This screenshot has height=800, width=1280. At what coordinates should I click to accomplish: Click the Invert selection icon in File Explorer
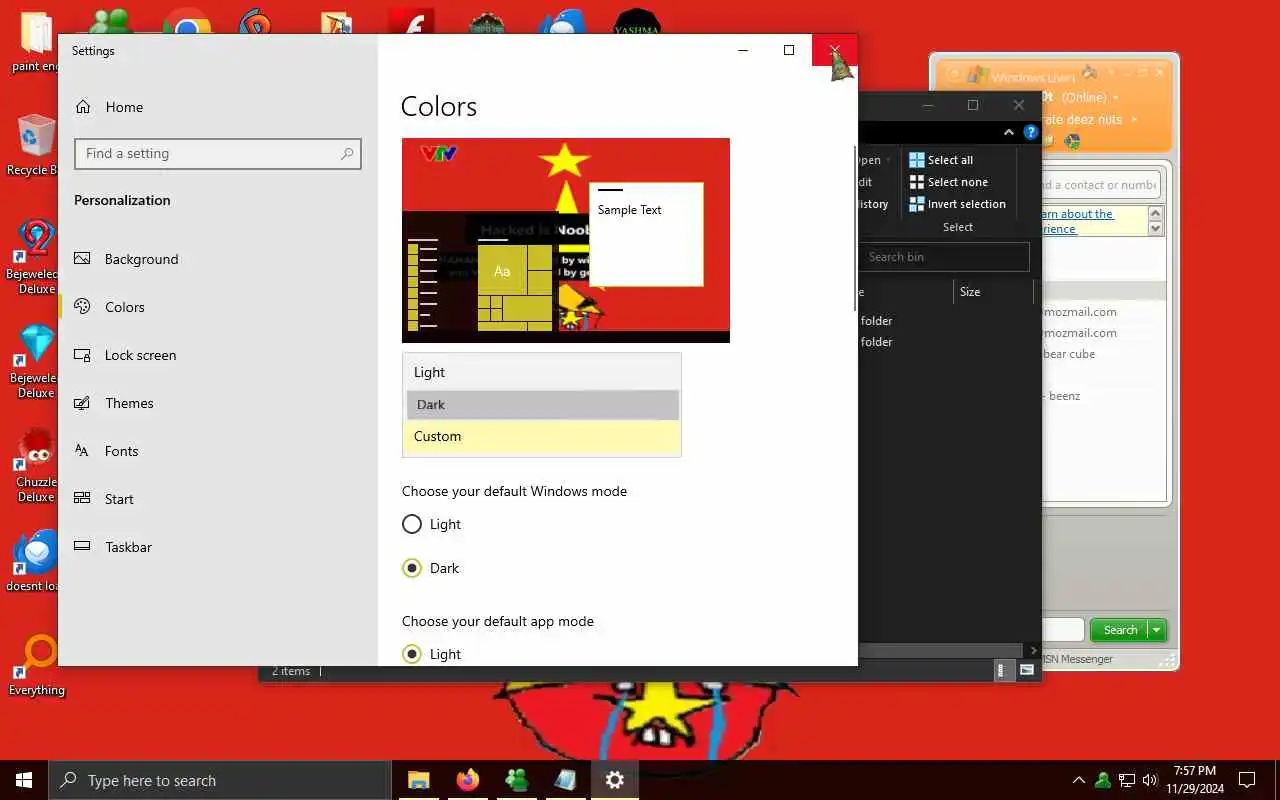coord(917,204)
